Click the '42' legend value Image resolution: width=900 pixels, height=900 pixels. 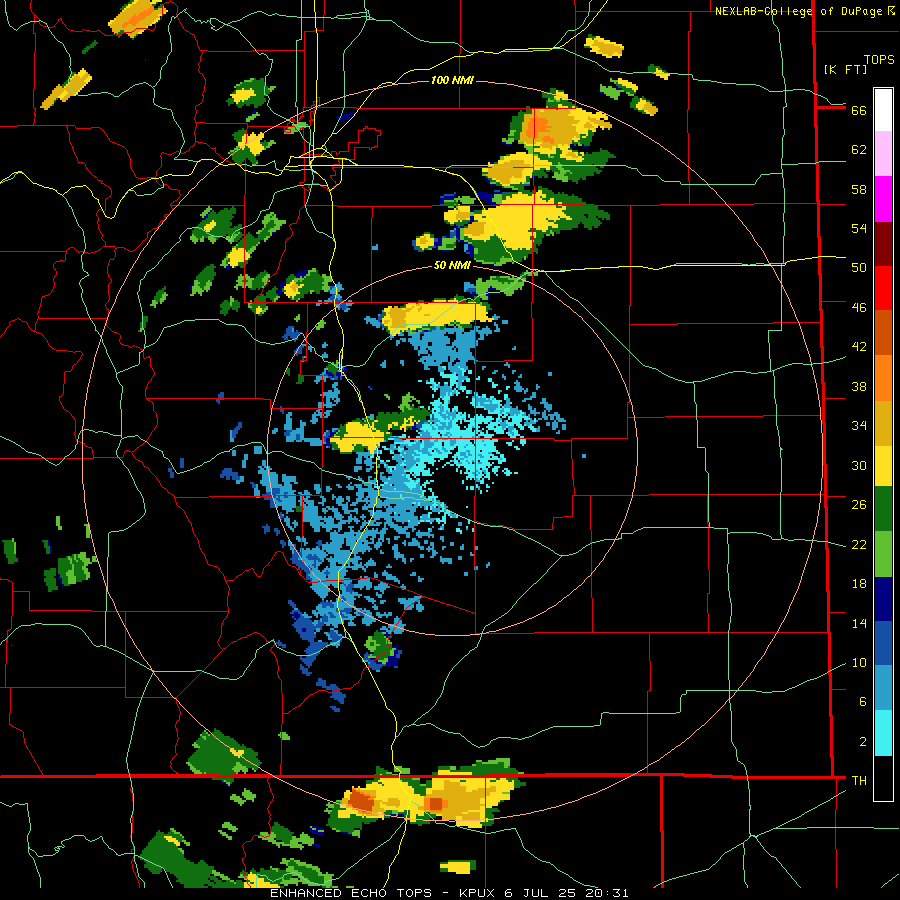(x=859, y=347)
